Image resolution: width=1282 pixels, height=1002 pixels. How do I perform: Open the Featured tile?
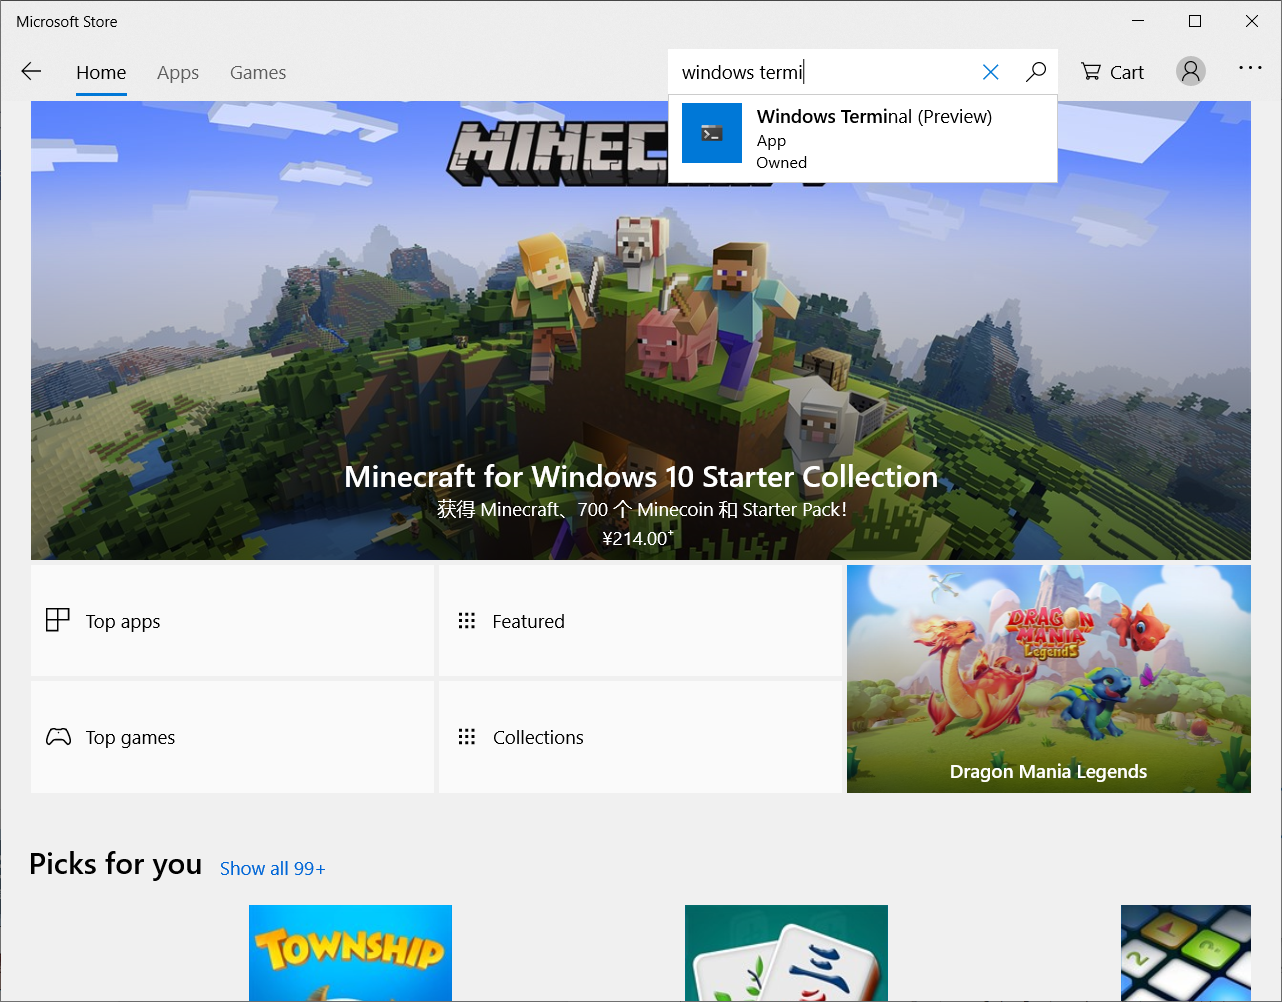pyautogui.click(x=640, y=621)
